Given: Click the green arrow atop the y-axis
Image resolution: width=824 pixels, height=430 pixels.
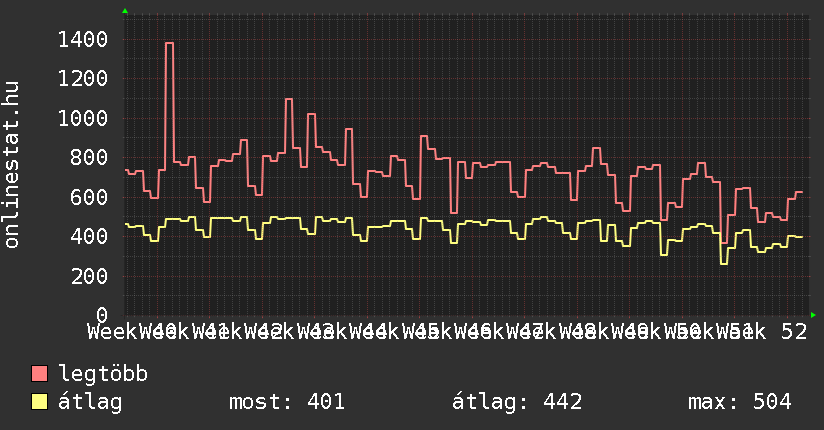Looking at the screenshot, I should [x=125, y=11].
